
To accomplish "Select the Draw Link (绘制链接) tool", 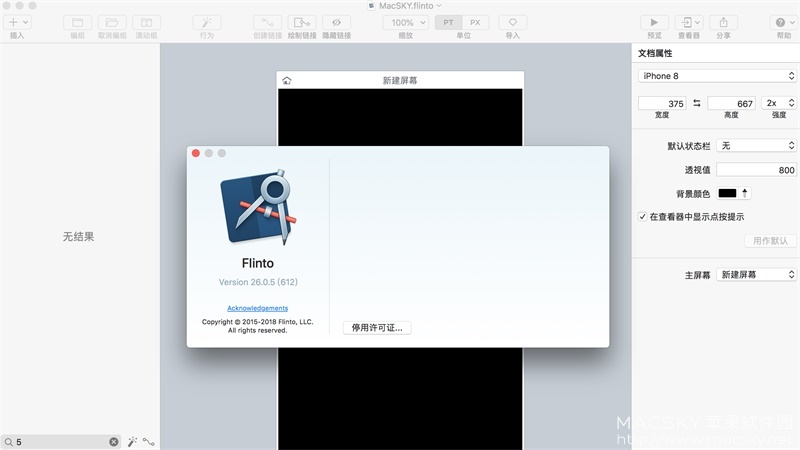I will click(x=302, y=22).
